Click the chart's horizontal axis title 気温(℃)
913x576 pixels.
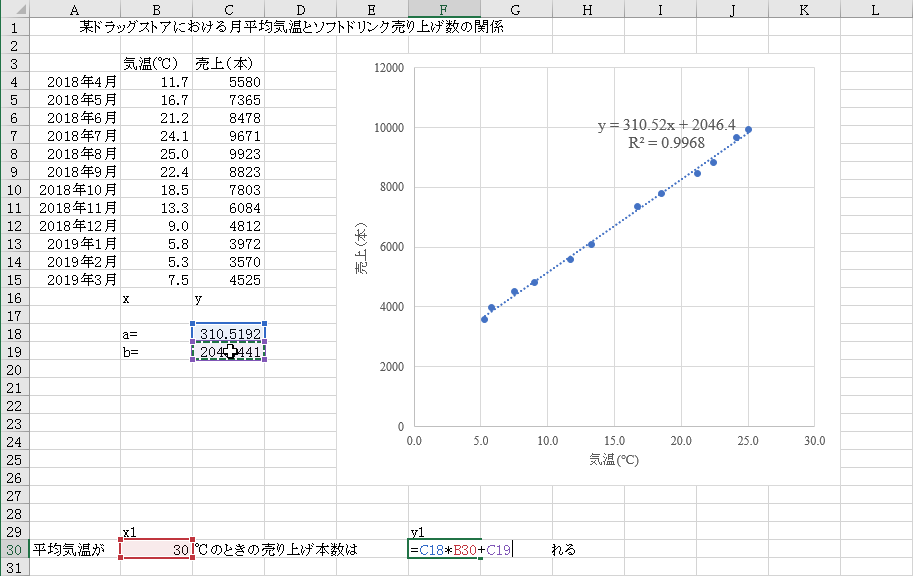coord(613,461)
